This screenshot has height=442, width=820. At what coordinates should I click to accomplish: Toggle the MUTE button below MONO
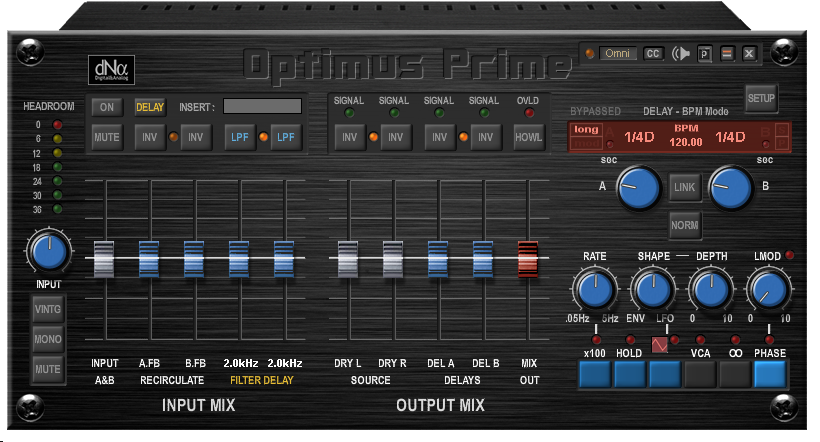coord(48,369)
